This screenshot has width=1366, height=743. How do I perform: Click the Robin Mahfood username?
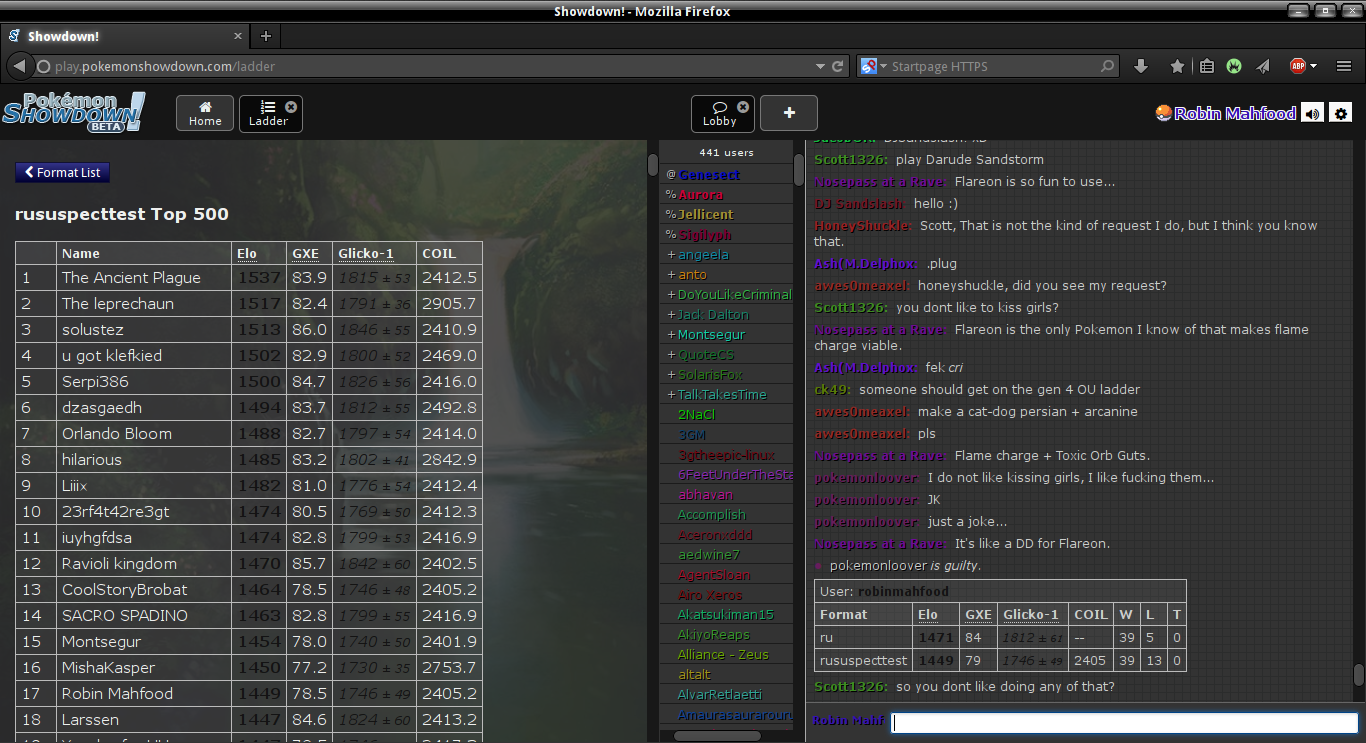tap(1234, 113)
